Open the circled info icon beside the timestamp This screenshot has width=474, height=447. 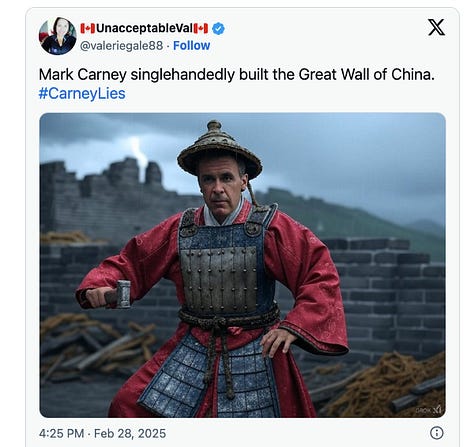437,433
